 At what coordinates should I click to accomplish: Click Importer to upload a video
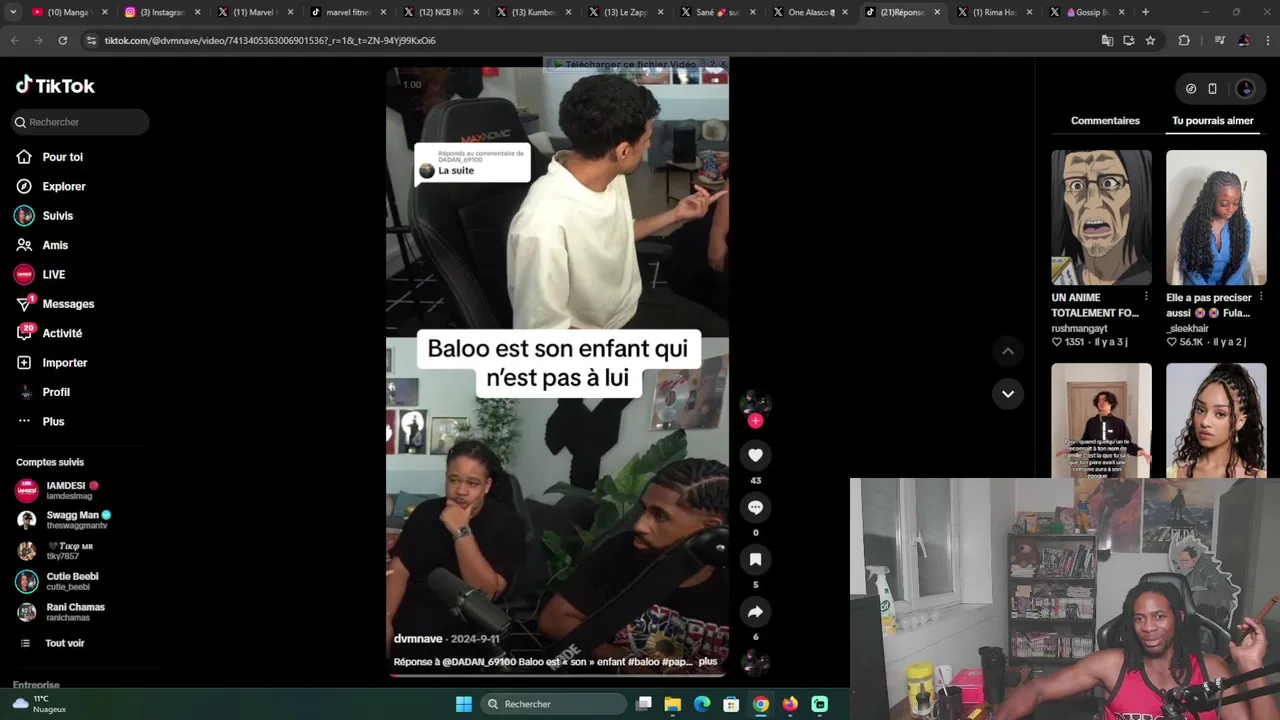pyautogui.click(x=64, y=363)
